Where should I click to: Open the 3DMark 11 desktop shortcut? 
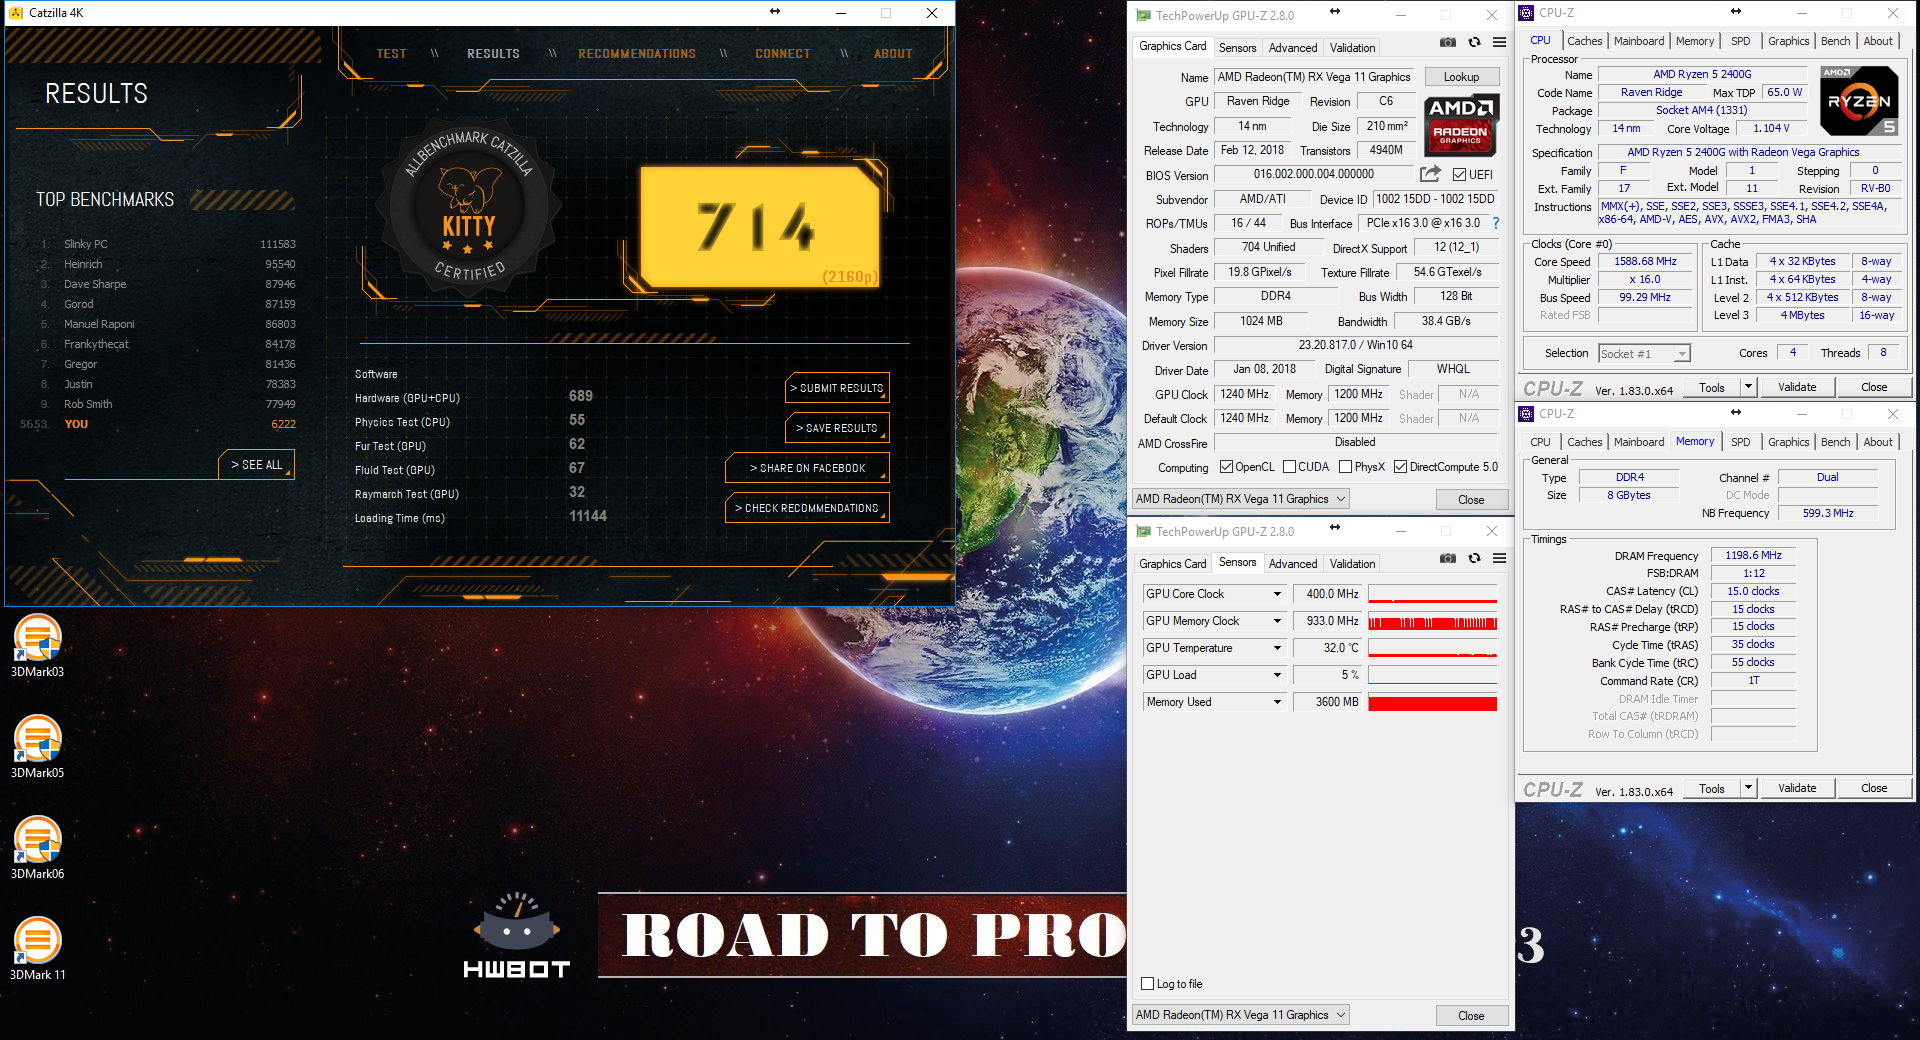pos(38,949)
